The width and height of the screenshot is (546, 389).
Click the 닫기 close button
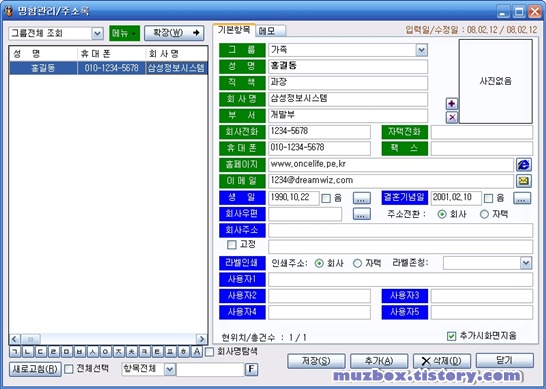pyautogui.click(x=505, y=361)
